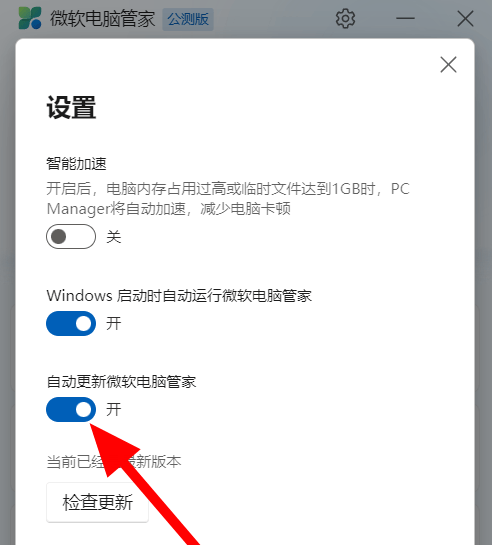Screen dimensions: 492x545
Task: Open settings with the gear icon
Action: tap(345, 18)
